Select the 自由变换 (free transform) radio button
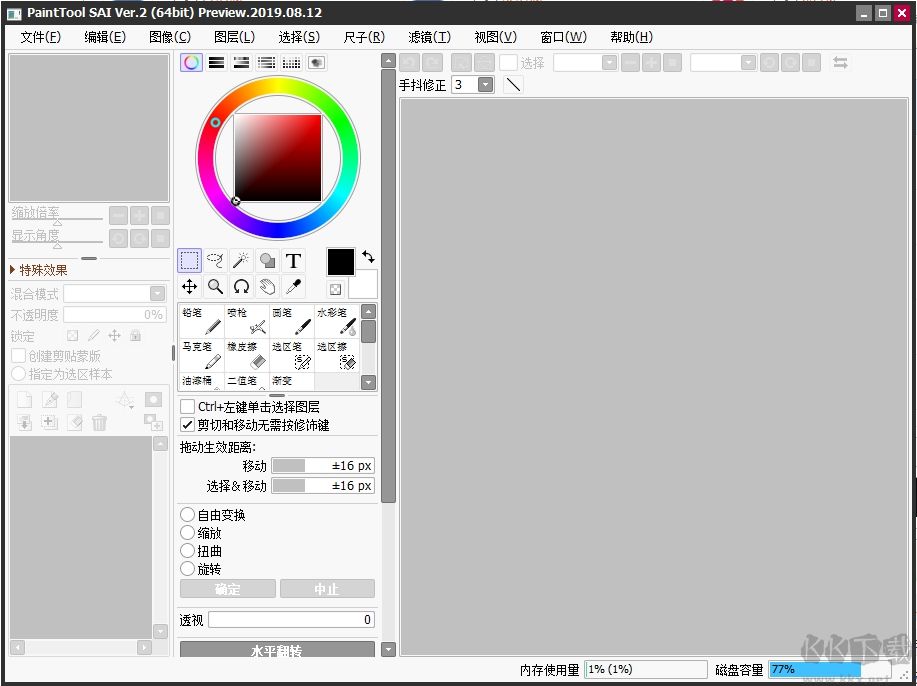The width and height of the screenshot is (917, 686). pyautogui.click(x=186, y=514)
